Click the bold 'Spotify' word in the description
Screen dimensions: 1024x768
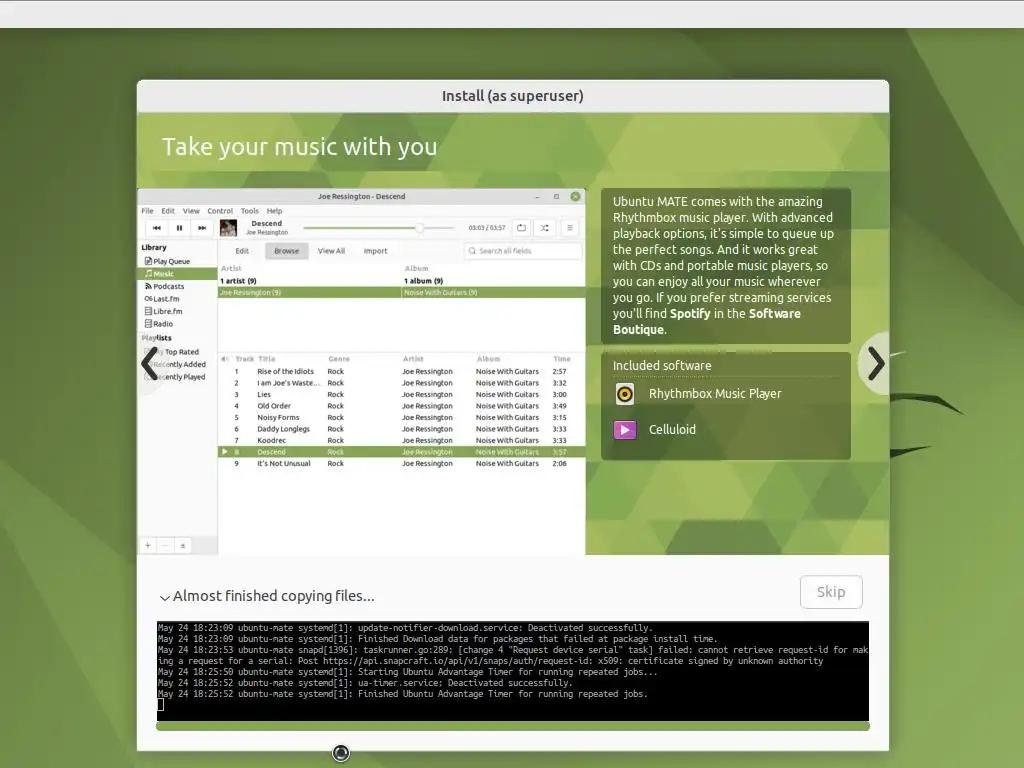(690, 313)
